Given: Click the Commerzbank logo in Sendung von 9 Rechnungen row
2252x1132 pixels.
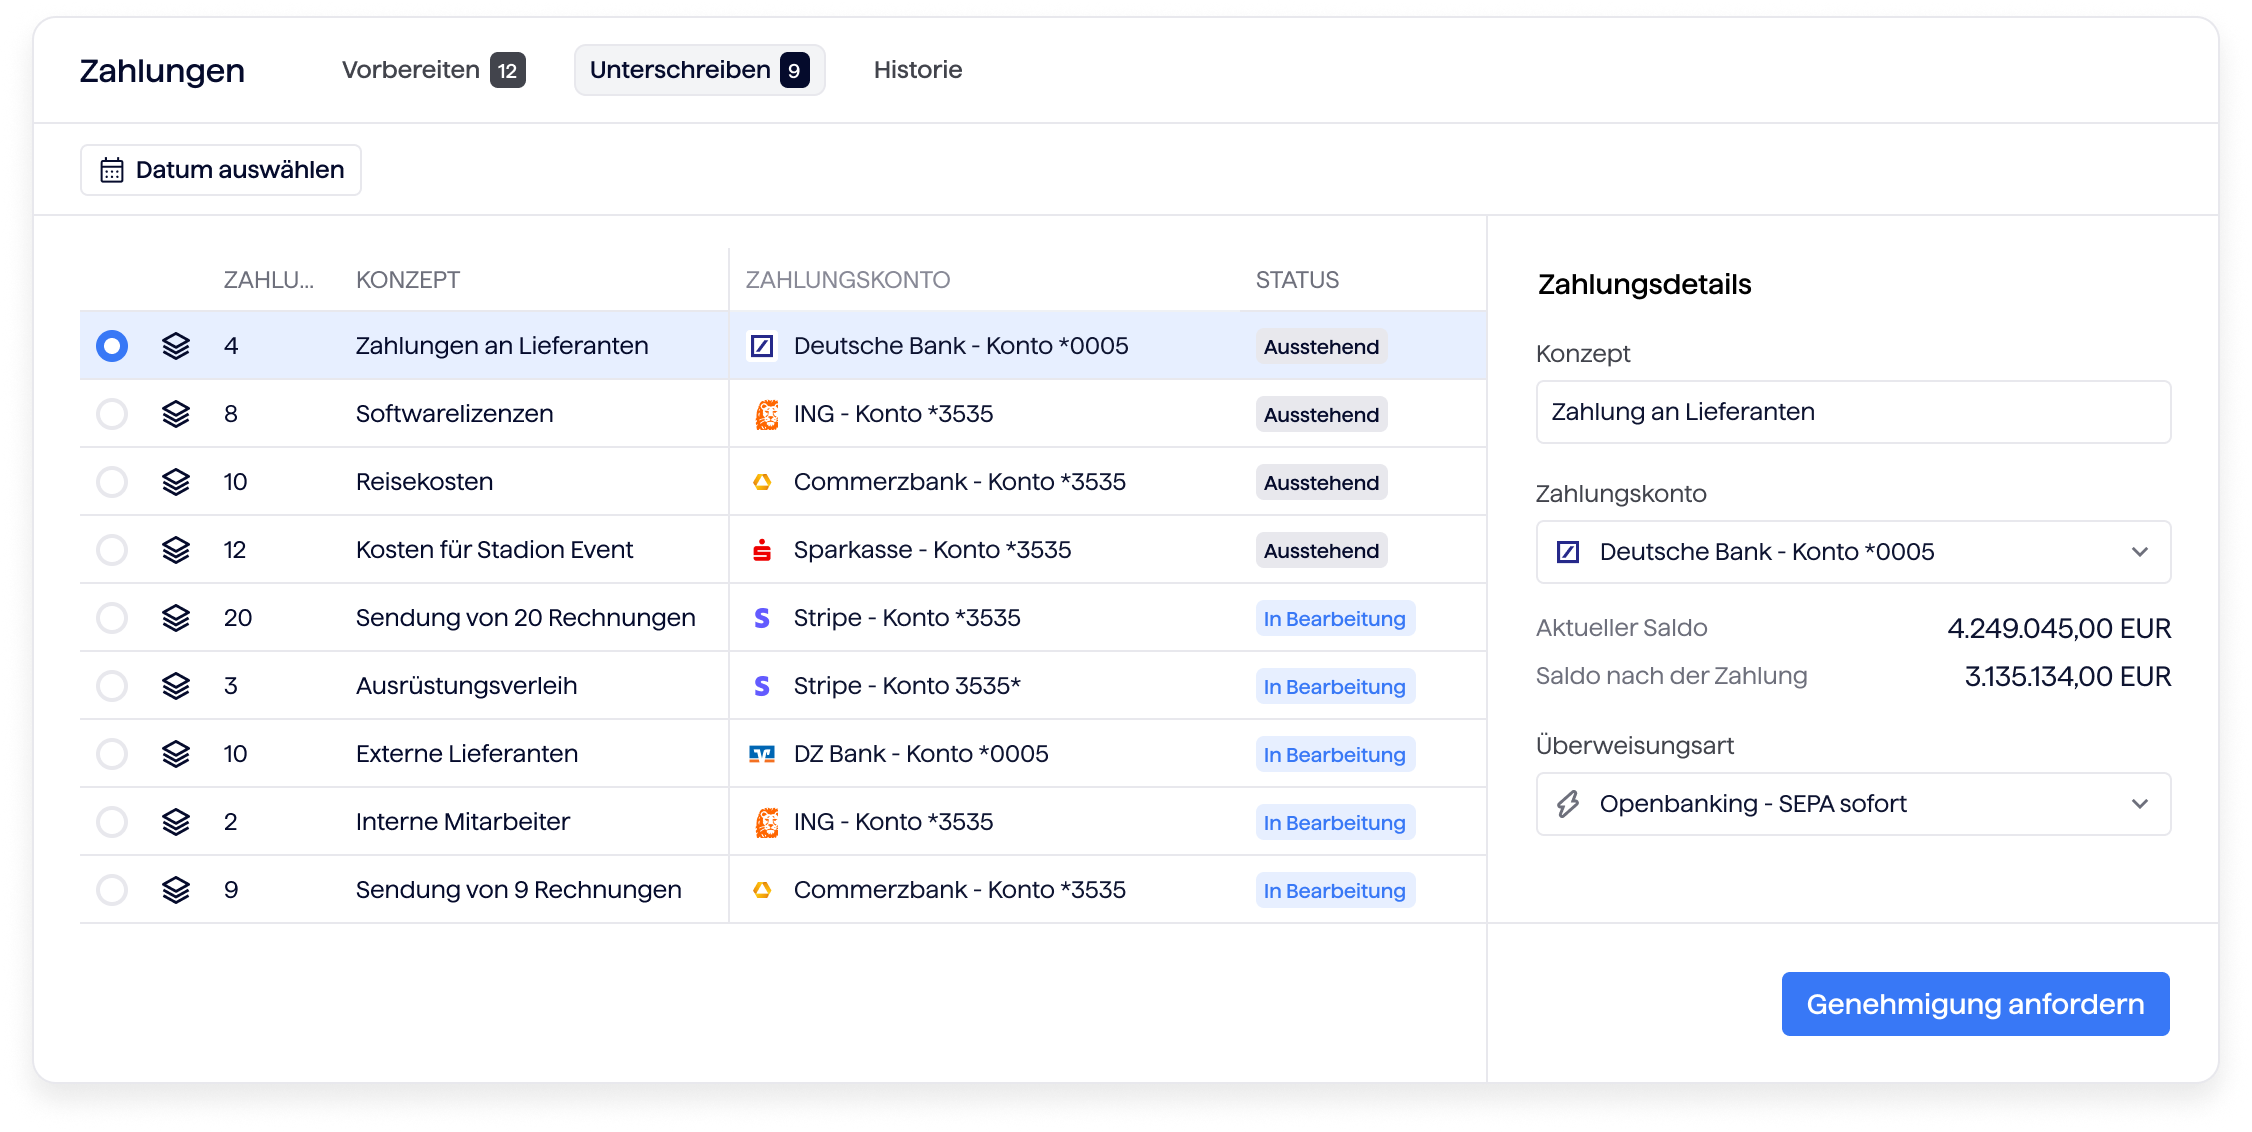Looking at the screenshot, I should coord(762,890).
